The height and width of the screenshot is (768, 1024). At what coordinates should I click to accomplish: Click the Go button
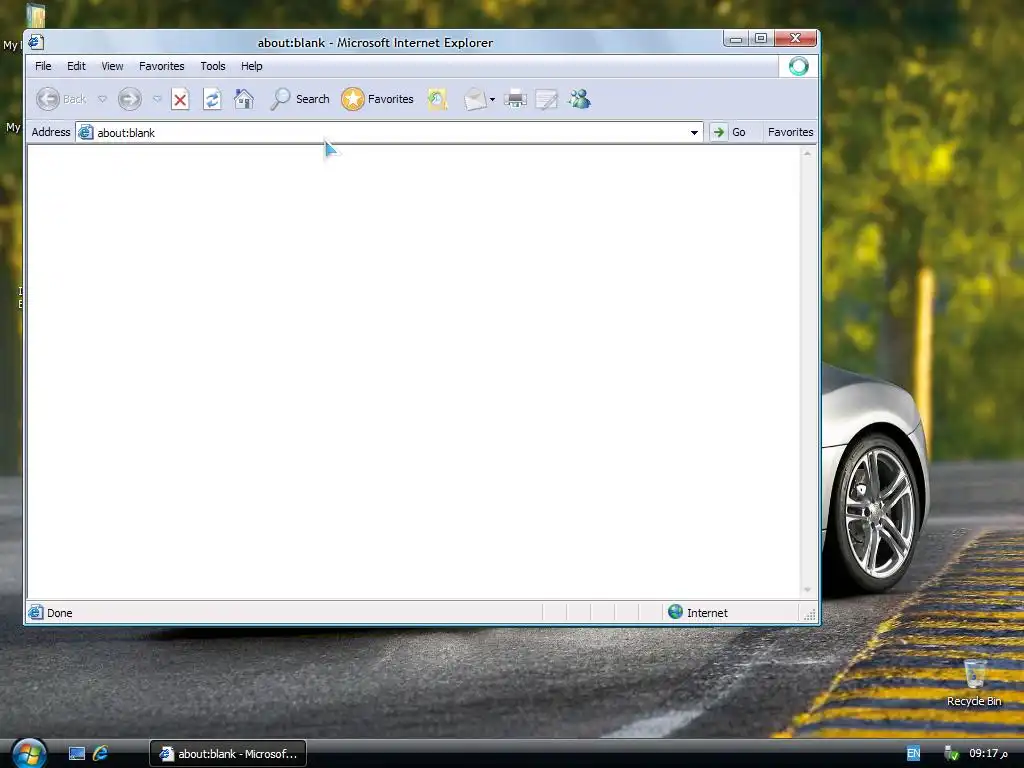[x=729, y=132]
